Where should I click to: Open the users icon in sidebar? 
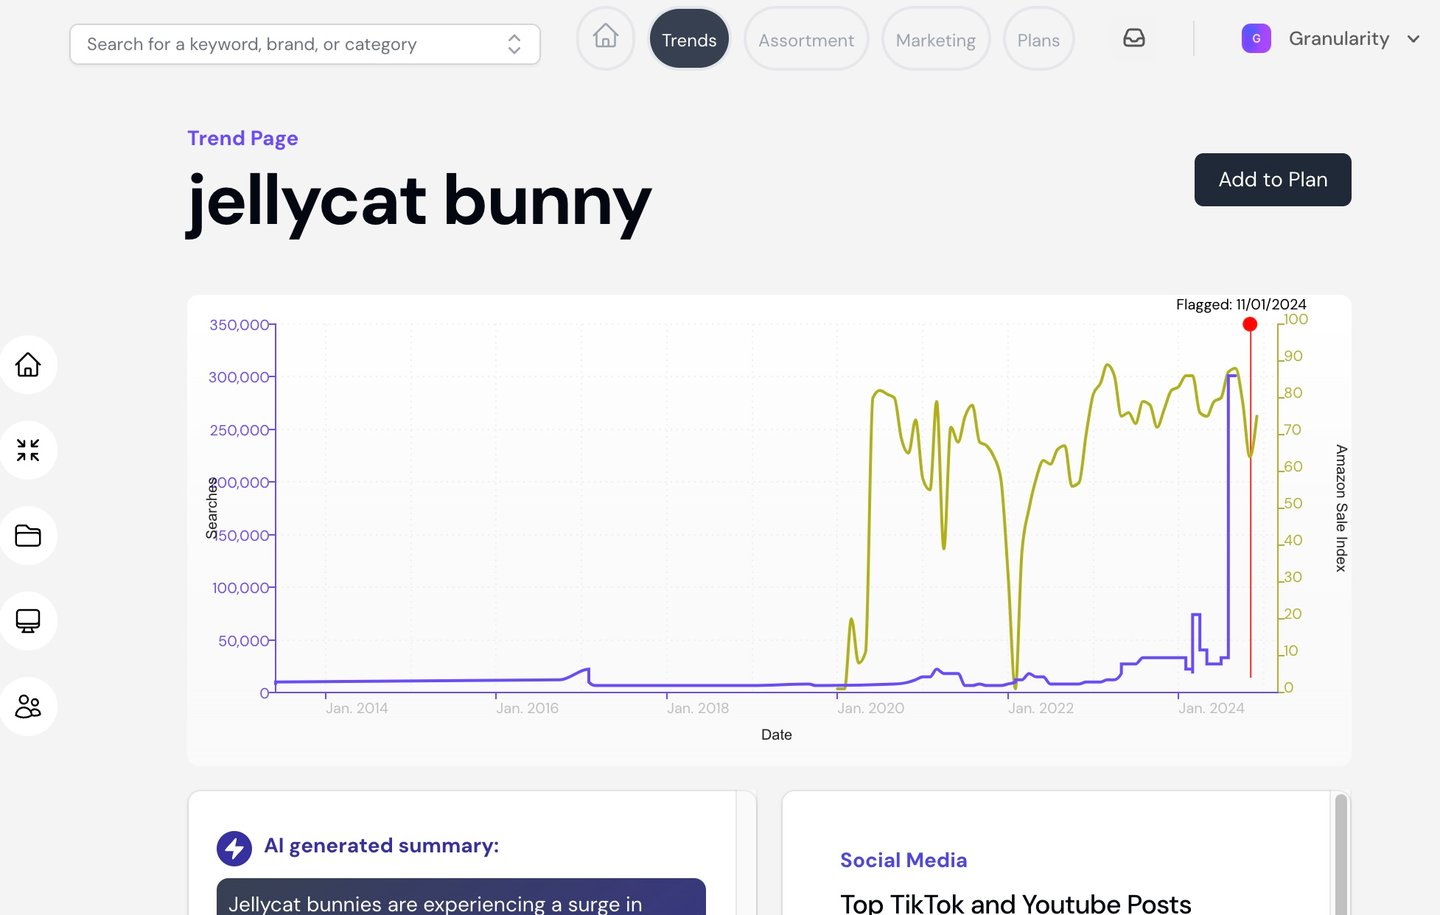coord(28,707)
